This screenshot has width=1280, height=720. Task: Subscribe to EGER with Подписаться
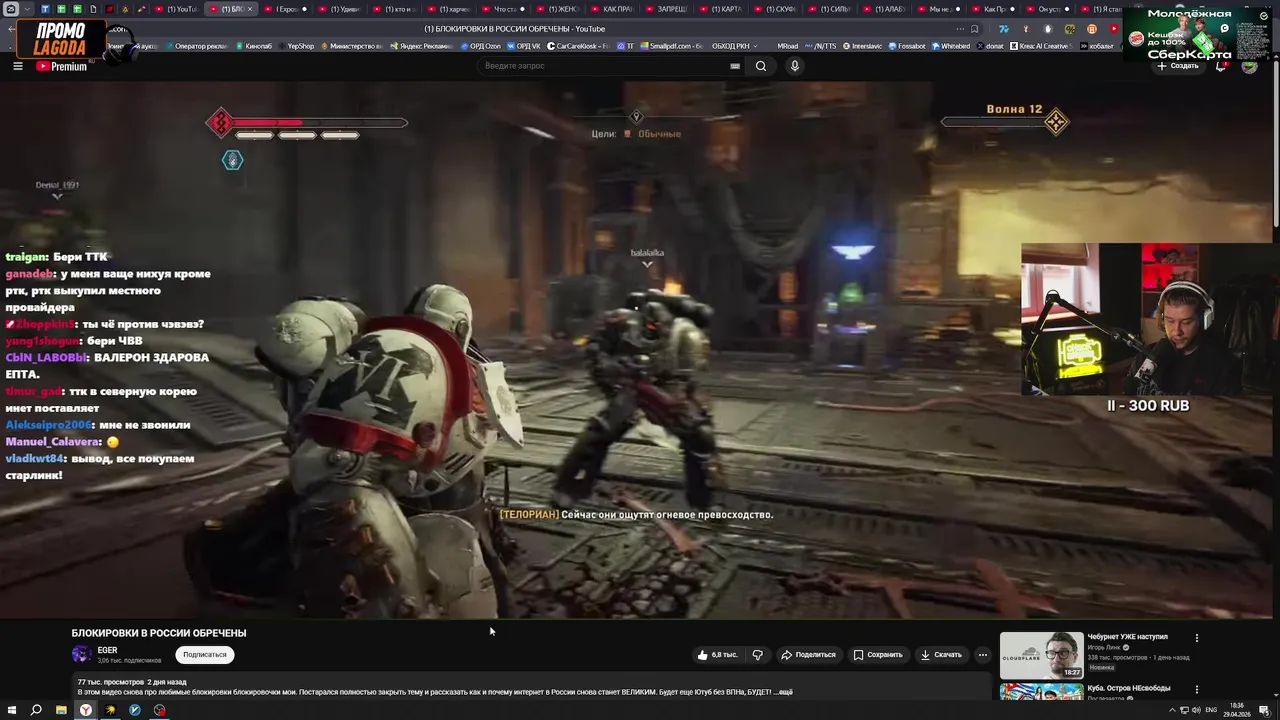[x=205, y=655]
